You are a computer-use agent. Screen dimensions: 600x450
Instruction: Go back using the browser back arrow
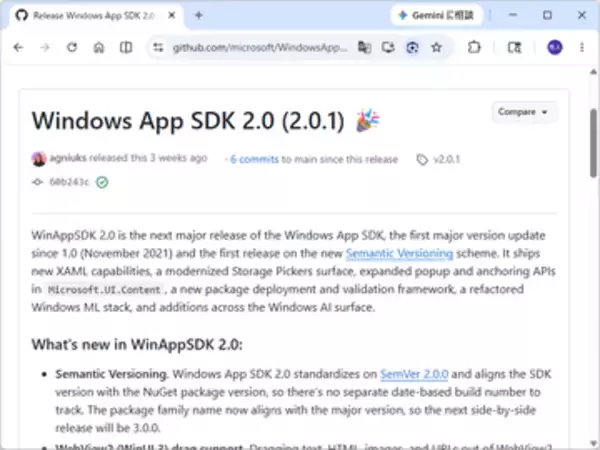coord(18,47)
